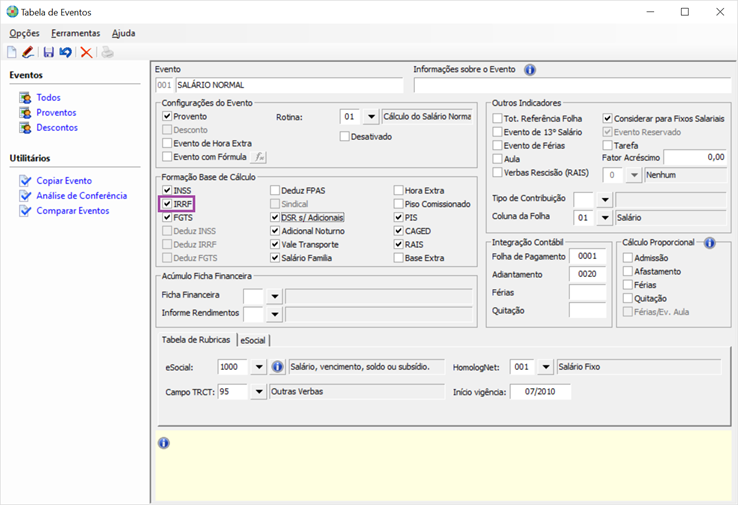Click the Edit pencil toolbar icon

(x=28, y=52)
